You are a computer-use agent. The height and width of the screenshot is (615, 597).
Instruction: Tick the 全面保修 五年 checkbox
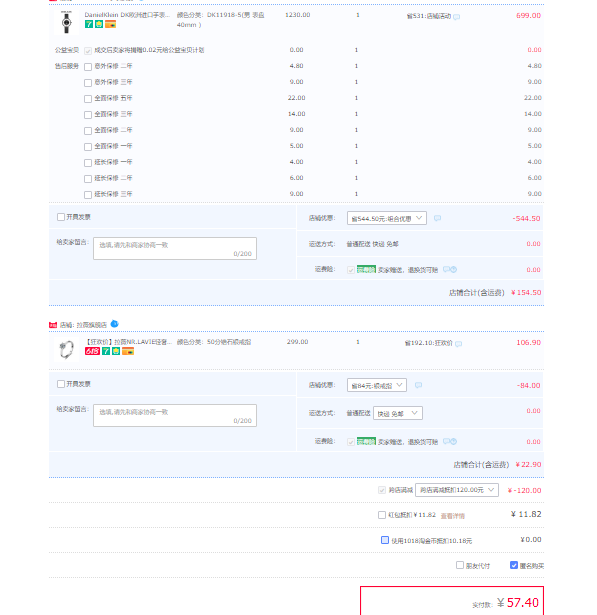(x=88, y=99)
